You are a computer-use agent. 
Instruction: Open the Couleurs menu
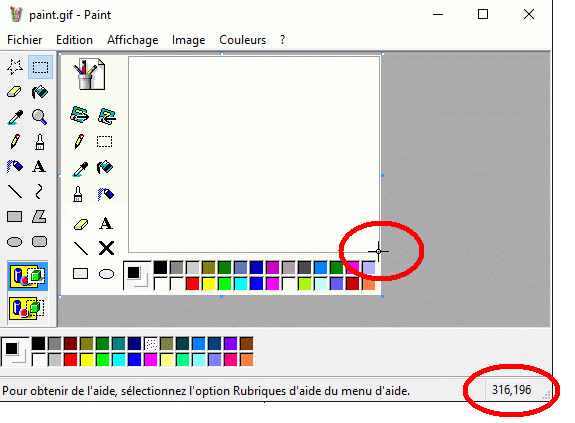pos(242,40)
